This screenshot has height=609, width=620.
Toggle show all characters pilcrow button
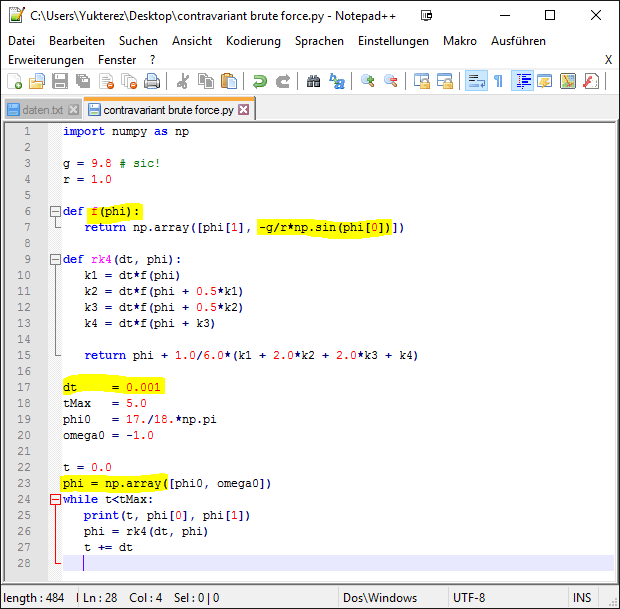[x=498, y=81]
